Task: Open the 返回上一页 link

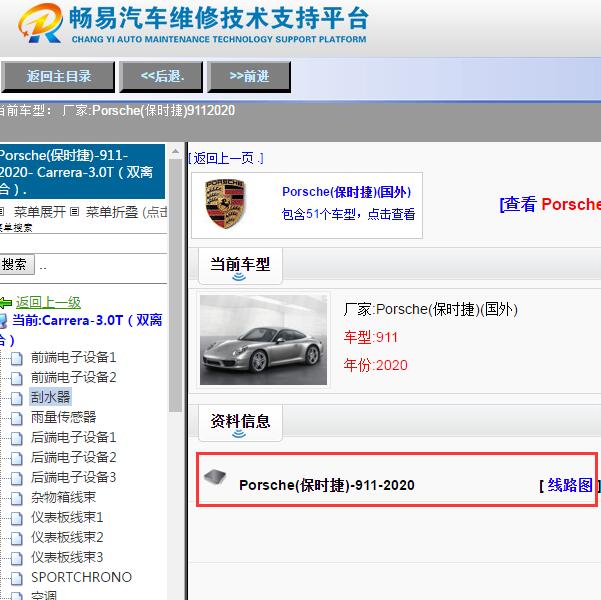Action: (226, 158)
